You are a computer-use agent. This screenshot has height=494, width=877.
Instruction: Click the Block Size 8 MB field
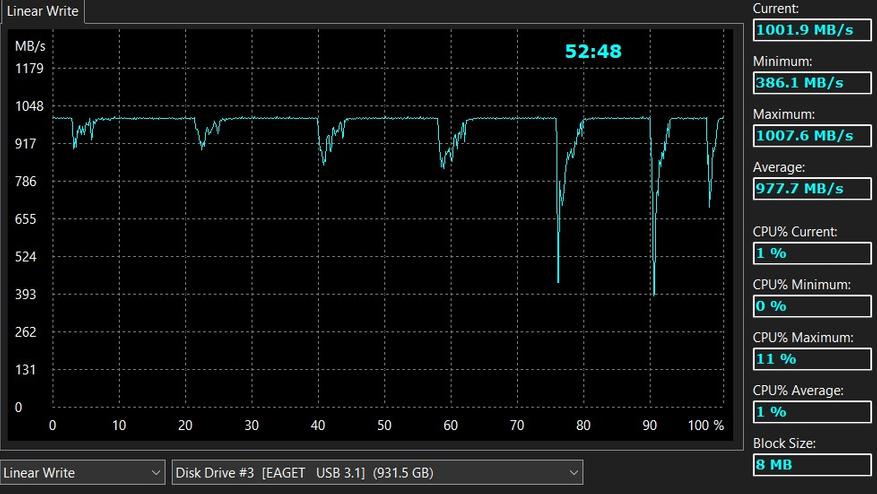[812, 464]
